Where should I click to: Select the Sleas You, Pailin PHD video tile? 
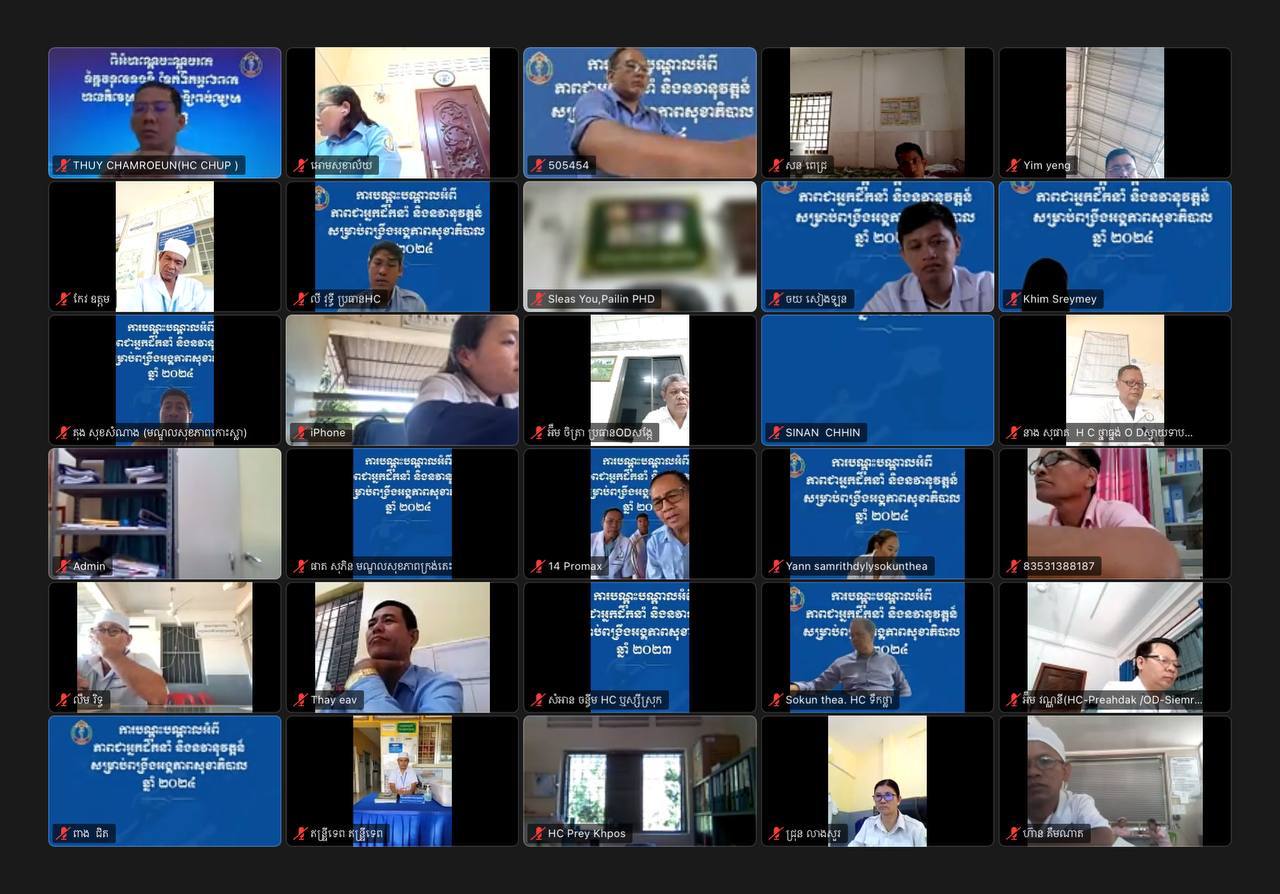[640, 245]
